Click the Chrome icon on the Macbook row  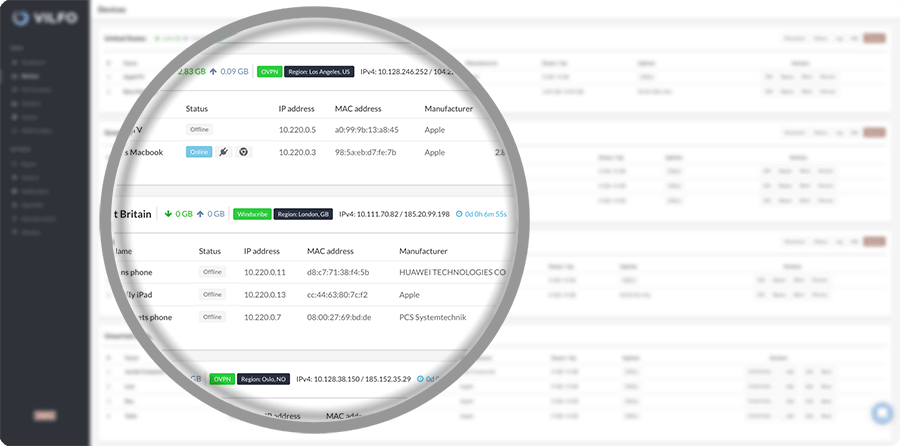click(242, 152)
